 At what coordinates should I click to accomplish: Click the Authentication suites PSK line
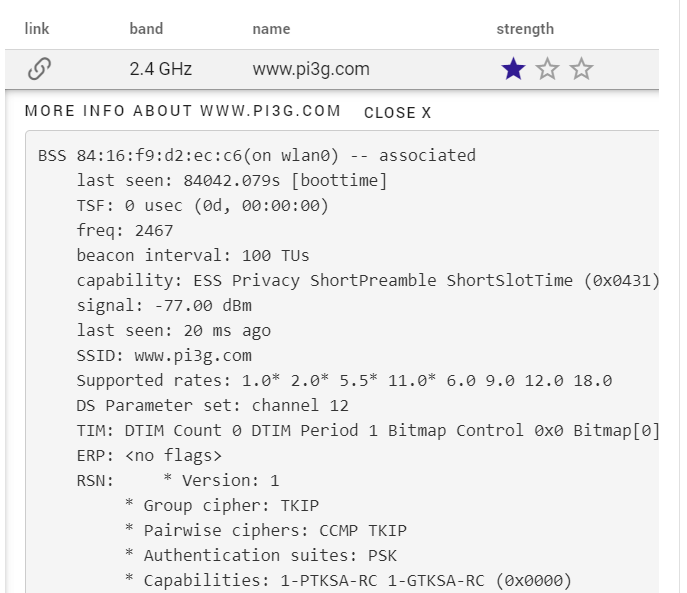[x=261, y=556]
